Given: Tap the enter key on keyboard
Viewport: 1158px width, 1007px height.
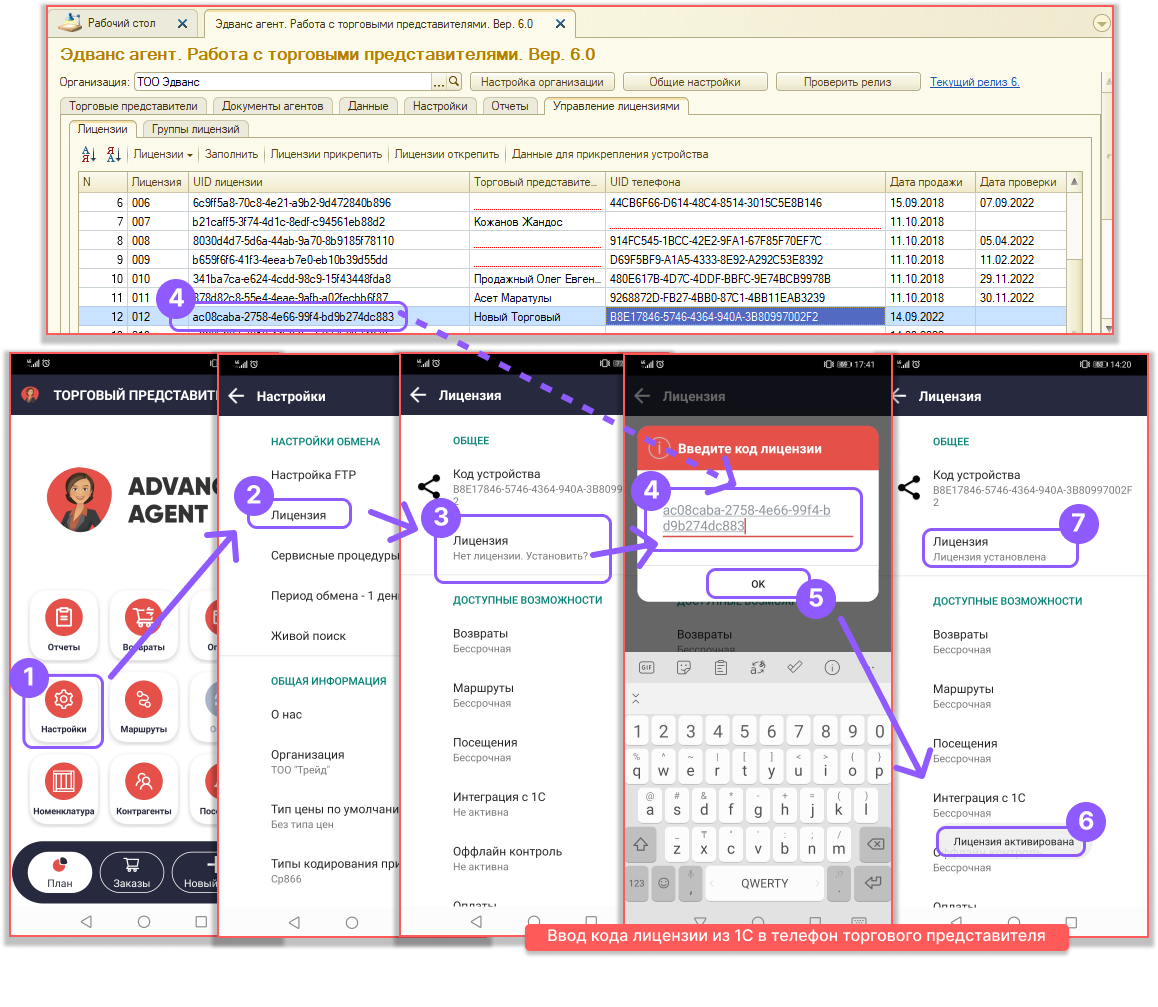Looking at the screenshot, I should coord(872,883).
